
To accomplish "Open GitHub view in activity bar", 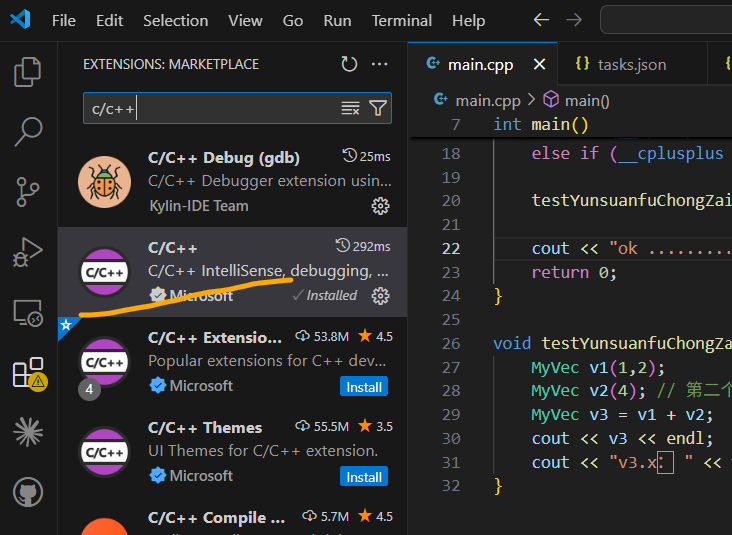I will point(28,492).
